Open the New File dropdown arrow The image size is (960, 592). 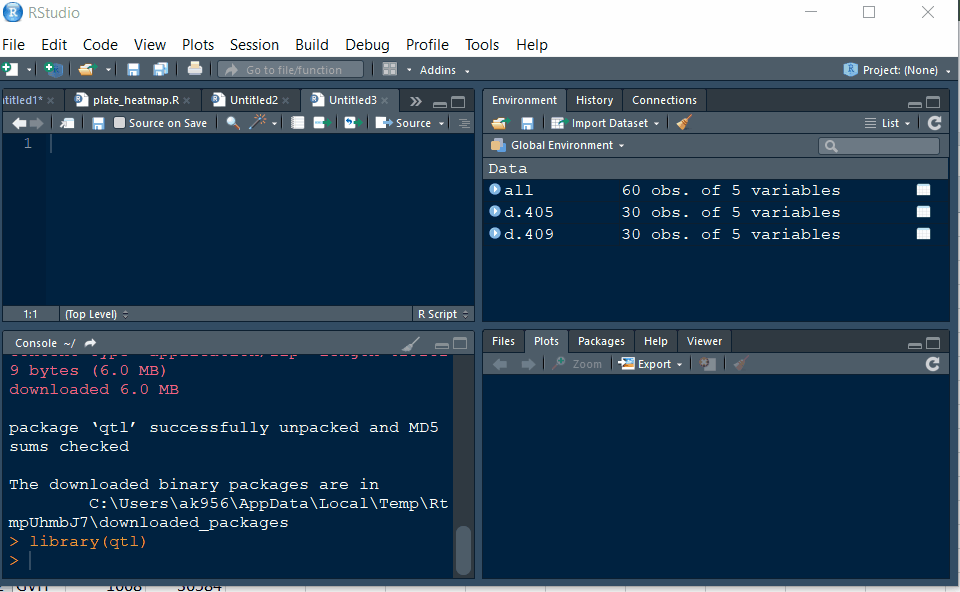click(29, 70)
